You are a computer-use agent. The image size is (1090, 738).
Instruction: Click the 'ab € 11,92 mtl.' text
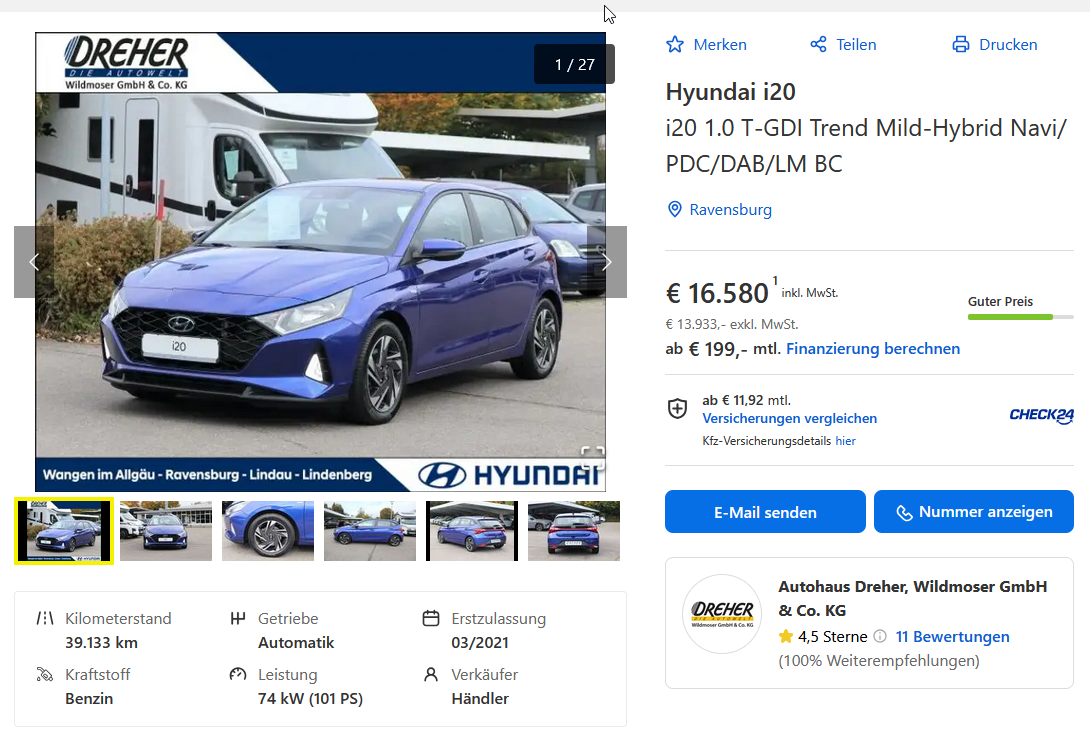747,400
